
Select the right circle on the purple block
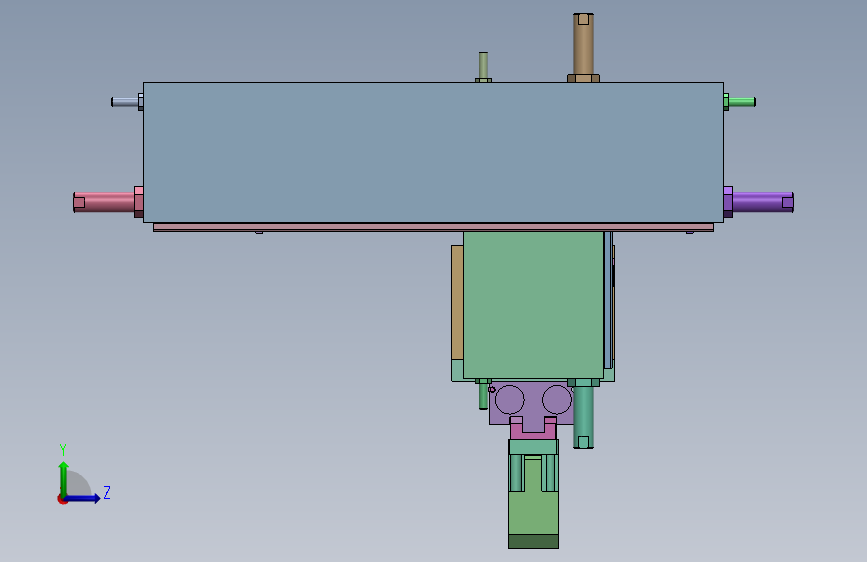click(x=557, y=399)
